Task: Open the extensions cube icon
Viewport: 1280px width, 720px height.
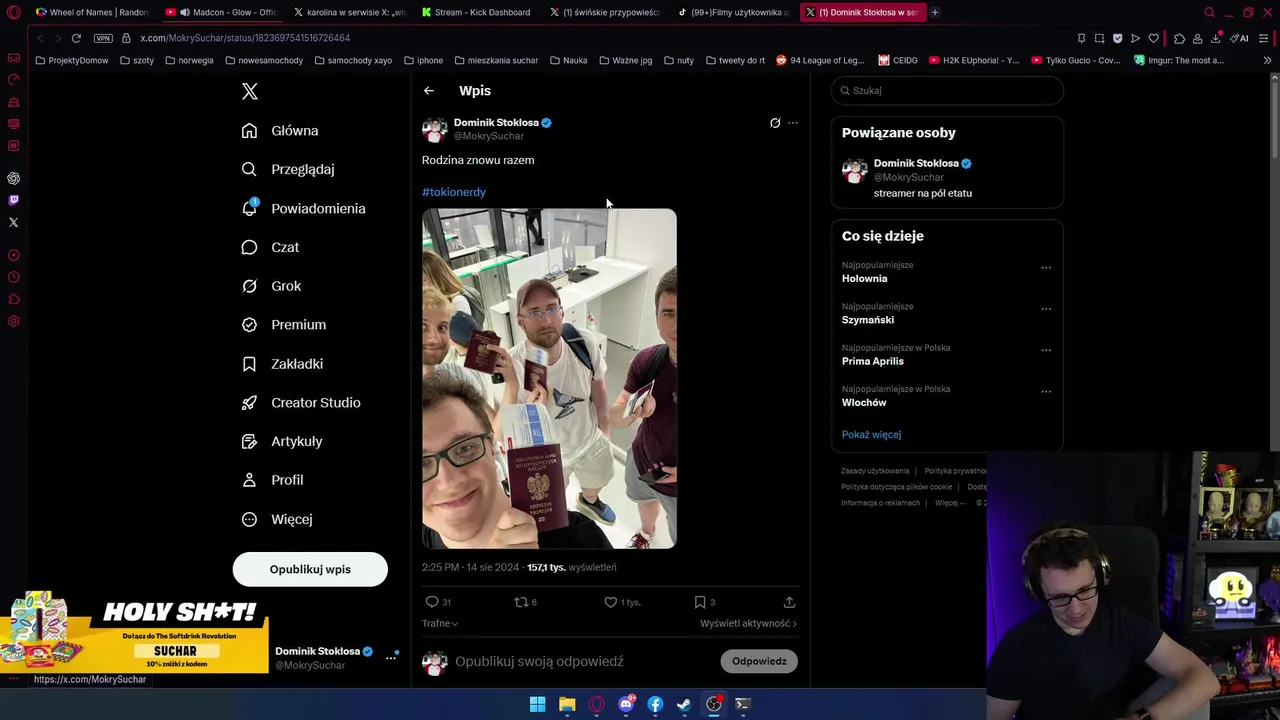Action: 1179,38
